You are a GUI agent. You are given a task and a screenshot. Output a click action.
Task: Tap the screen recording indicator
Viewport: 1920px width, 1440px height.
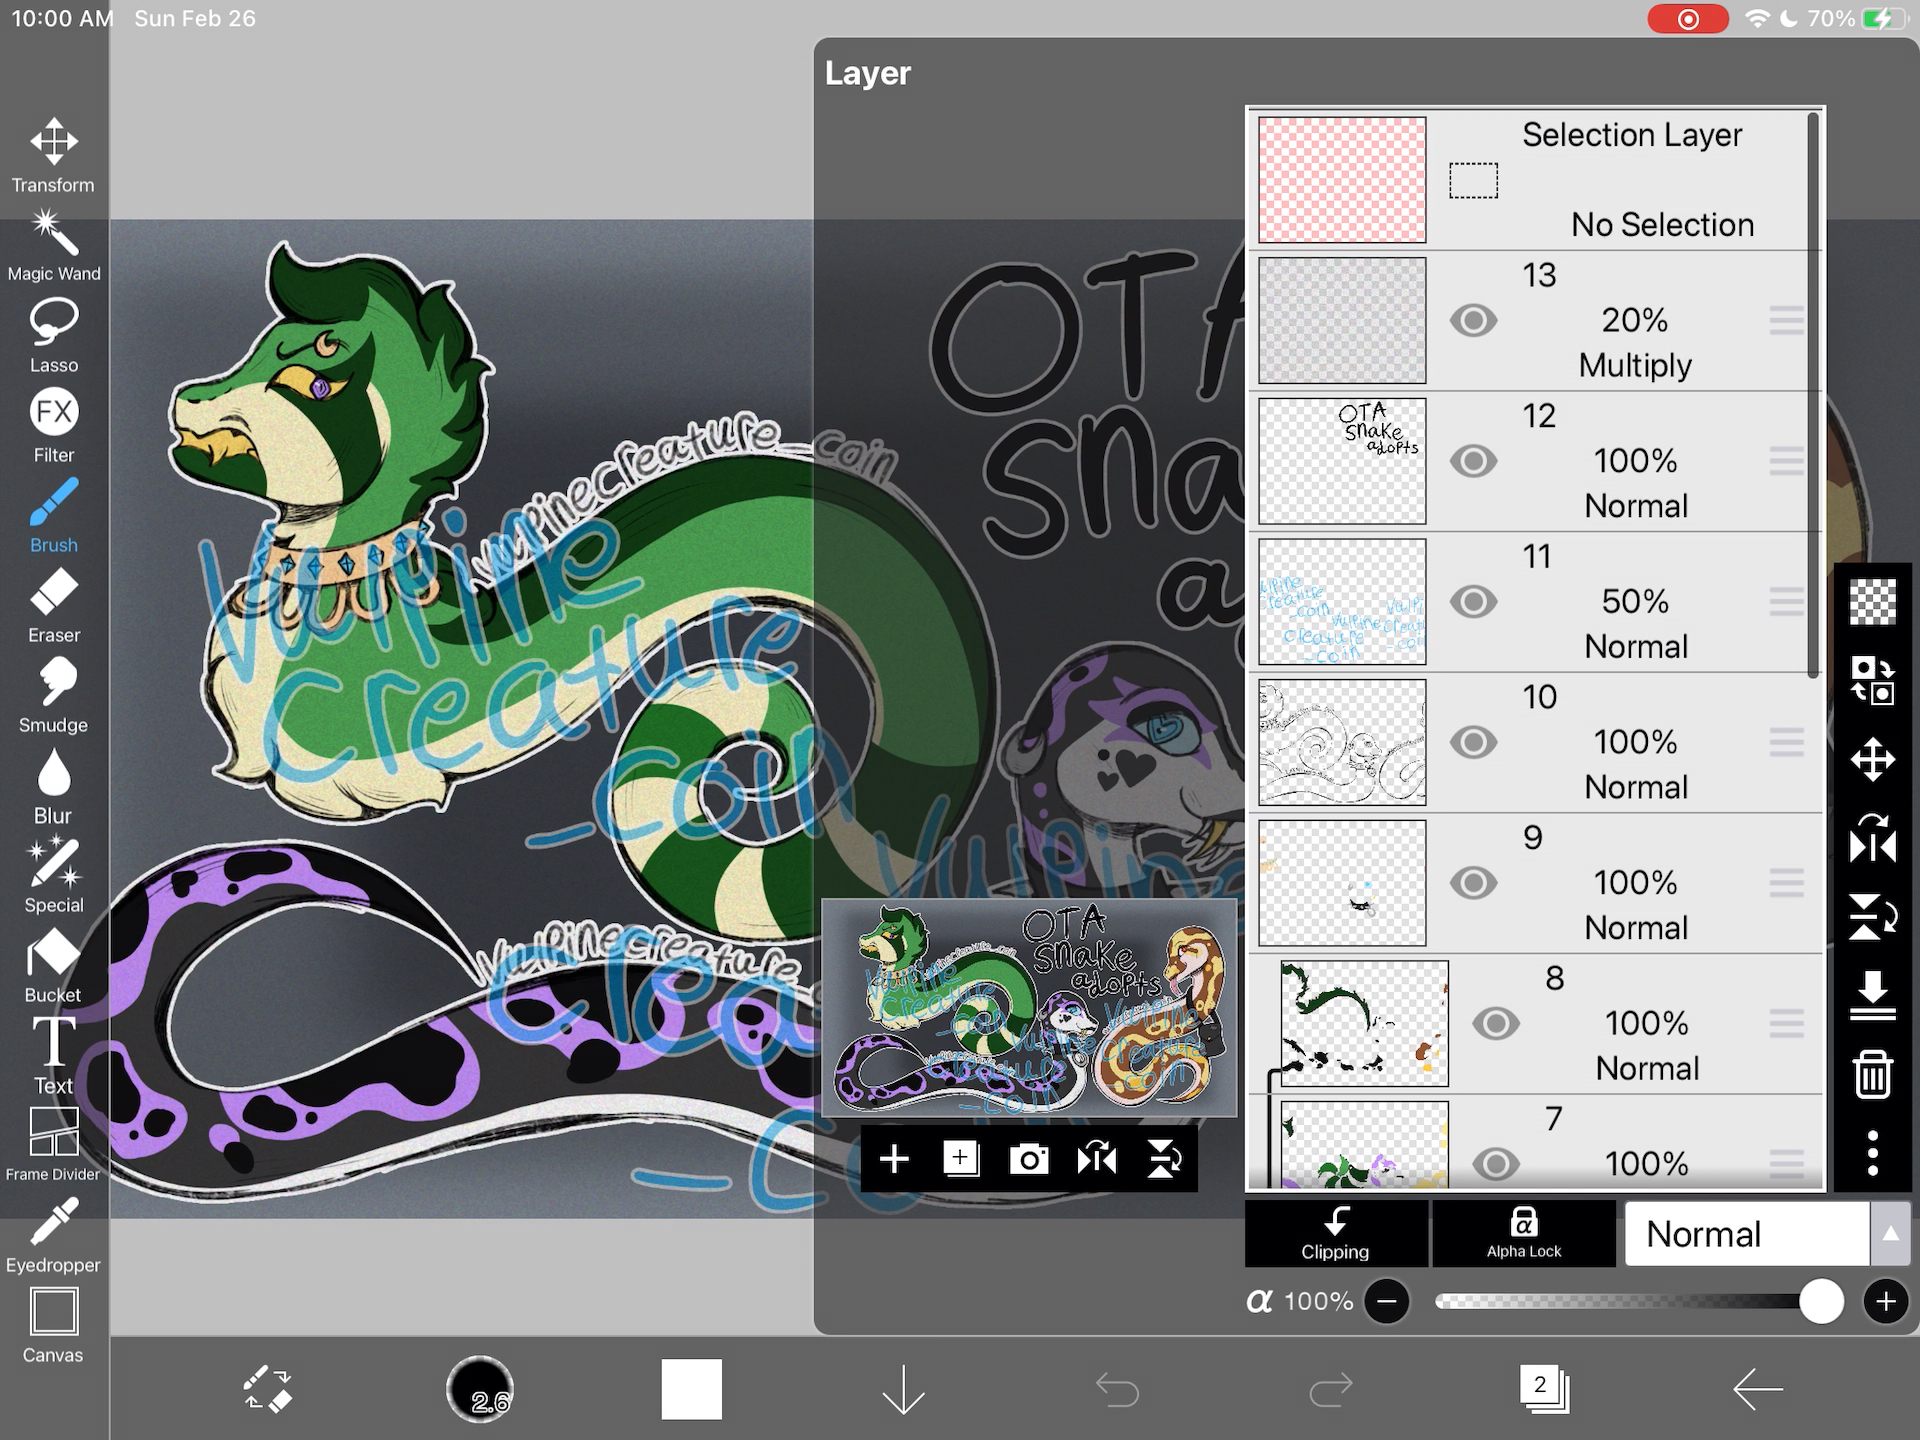click(x=1688, y=19)
